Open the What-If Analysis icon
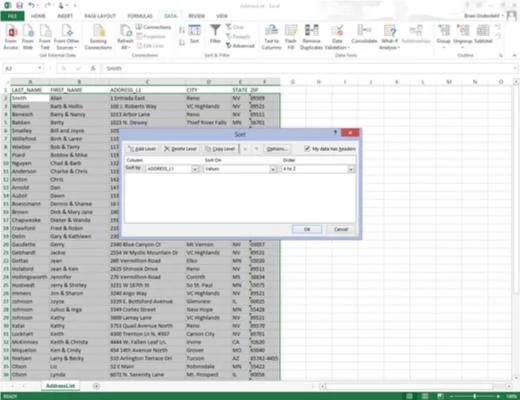 389,31
